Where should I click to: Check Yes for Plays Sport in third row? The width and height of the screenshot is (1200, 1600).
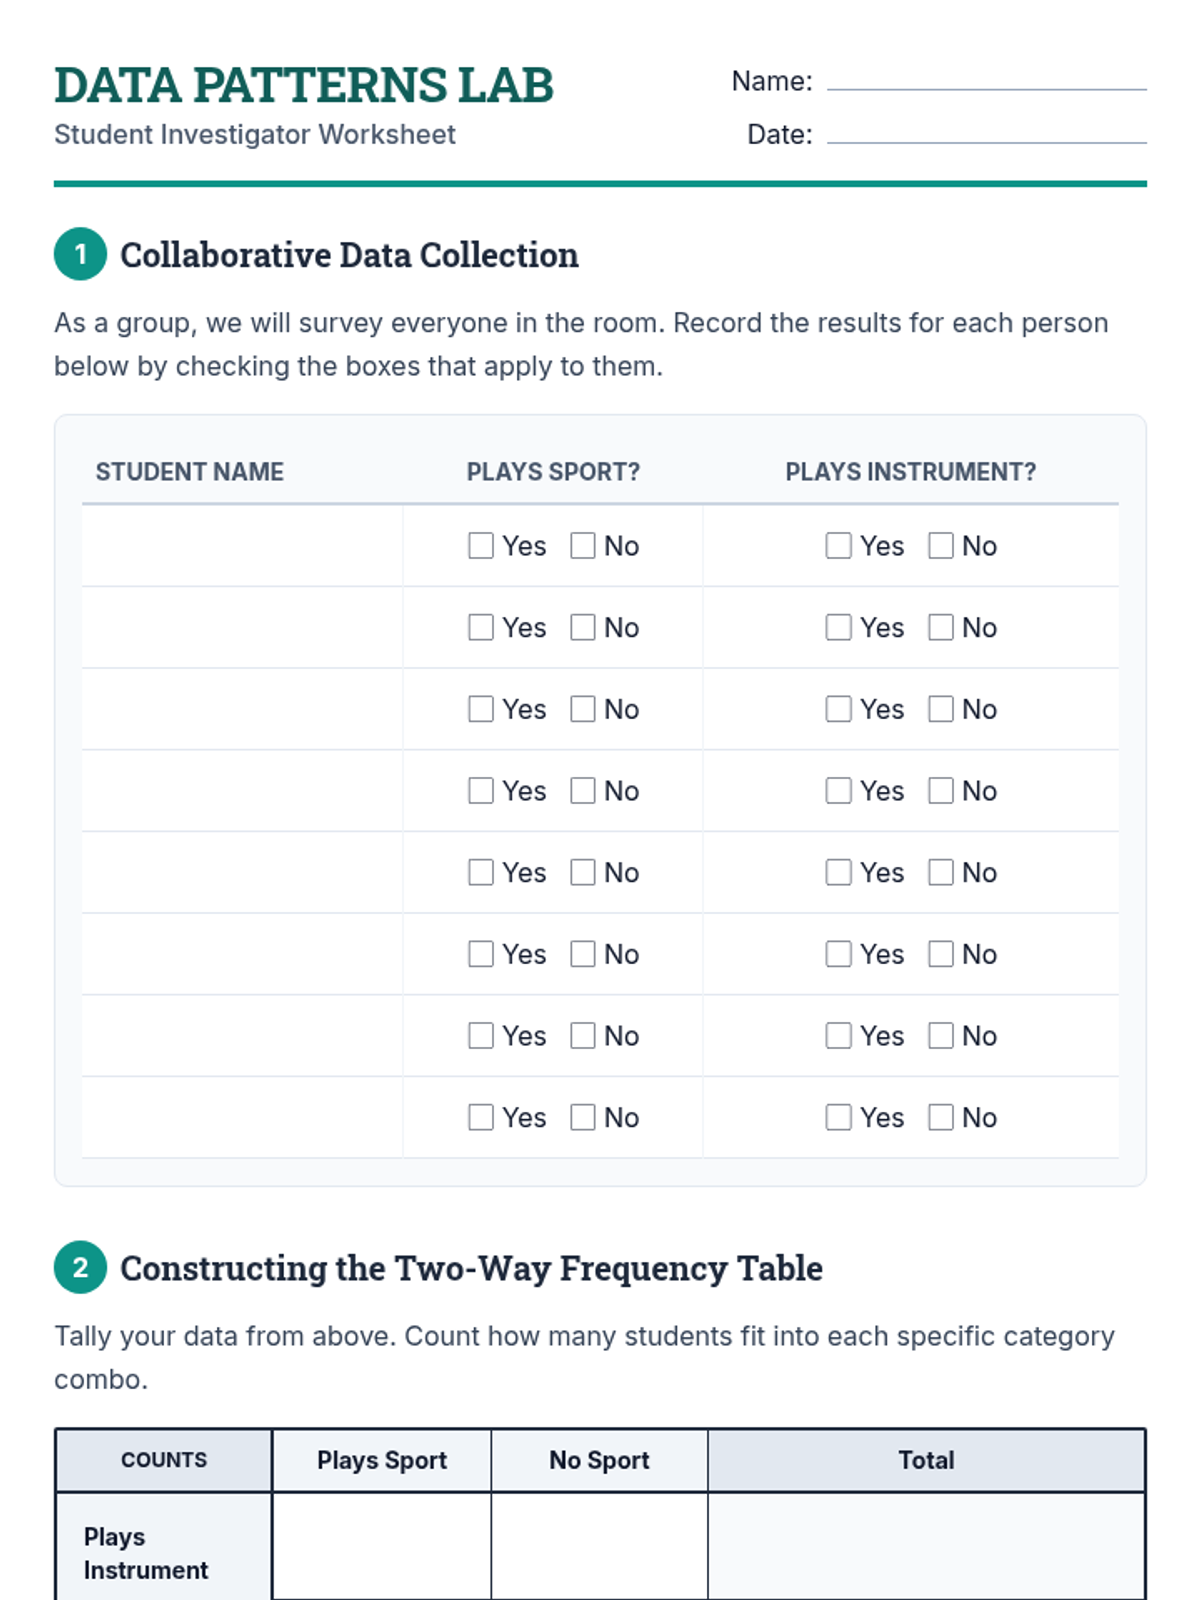pyautogui.click(x=481, y=709)
